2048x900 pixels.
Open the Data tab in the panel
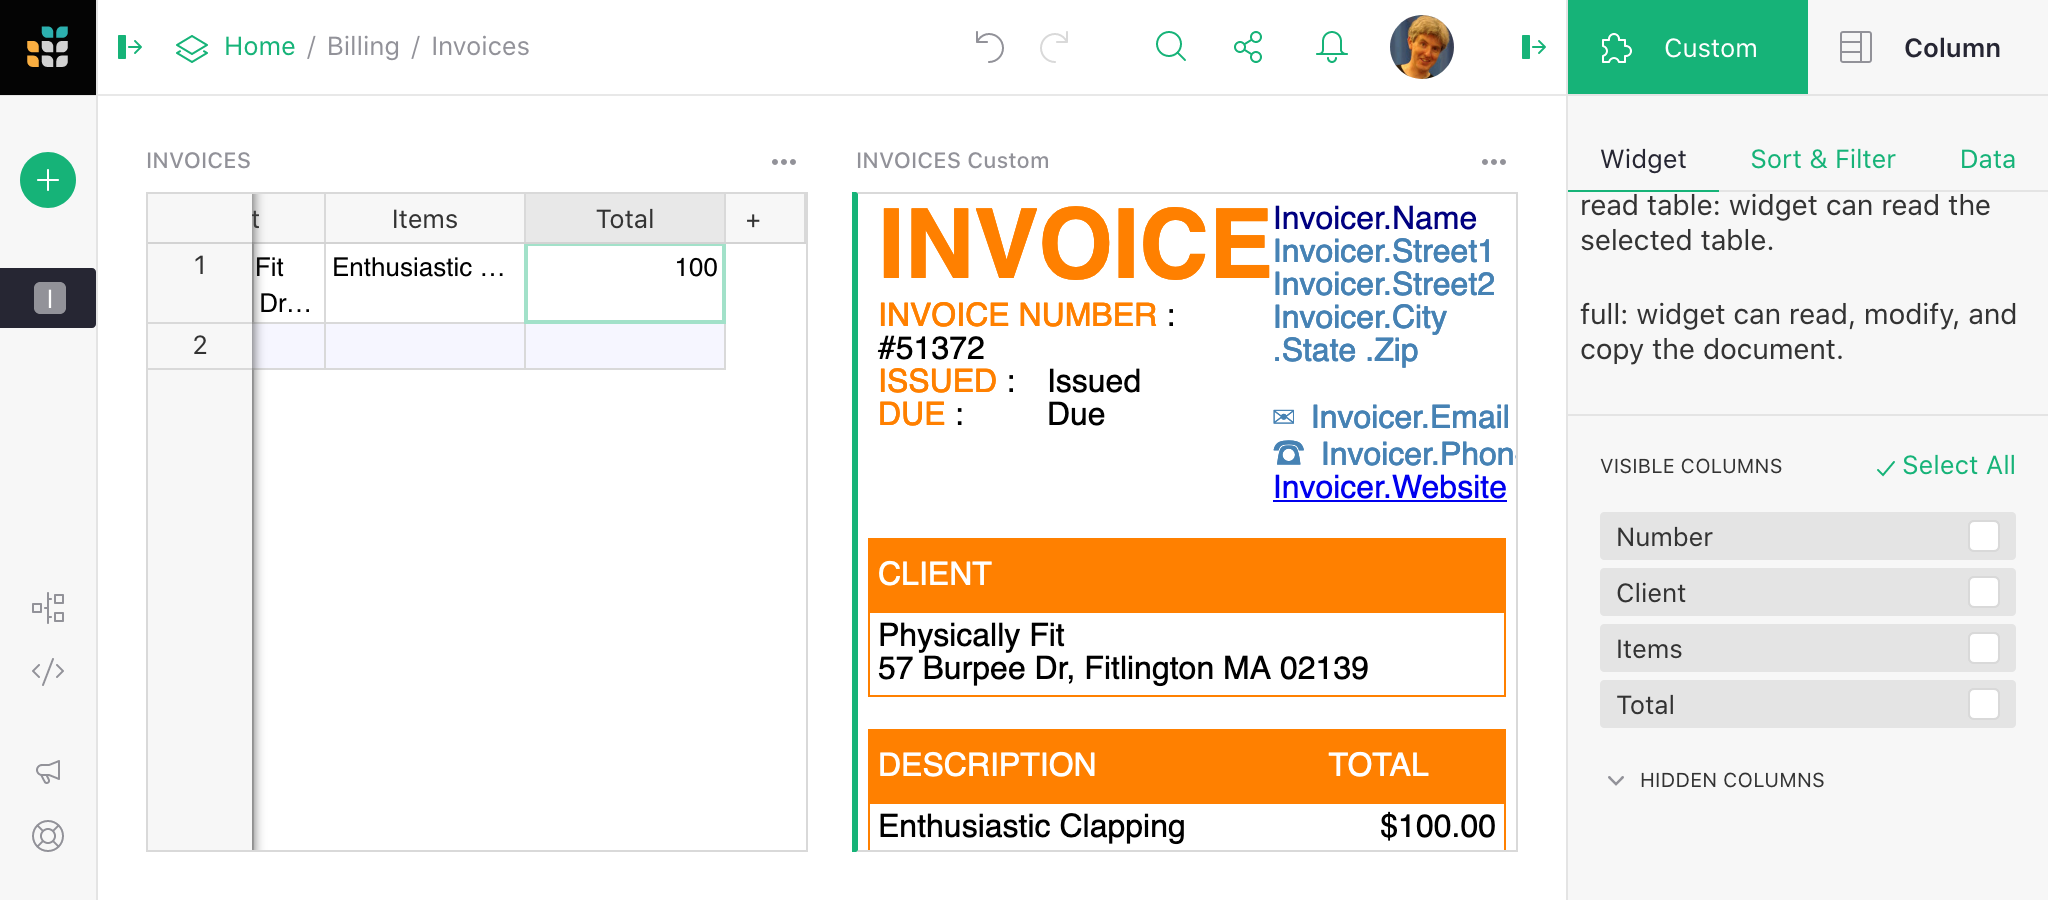click(1987, 158)
